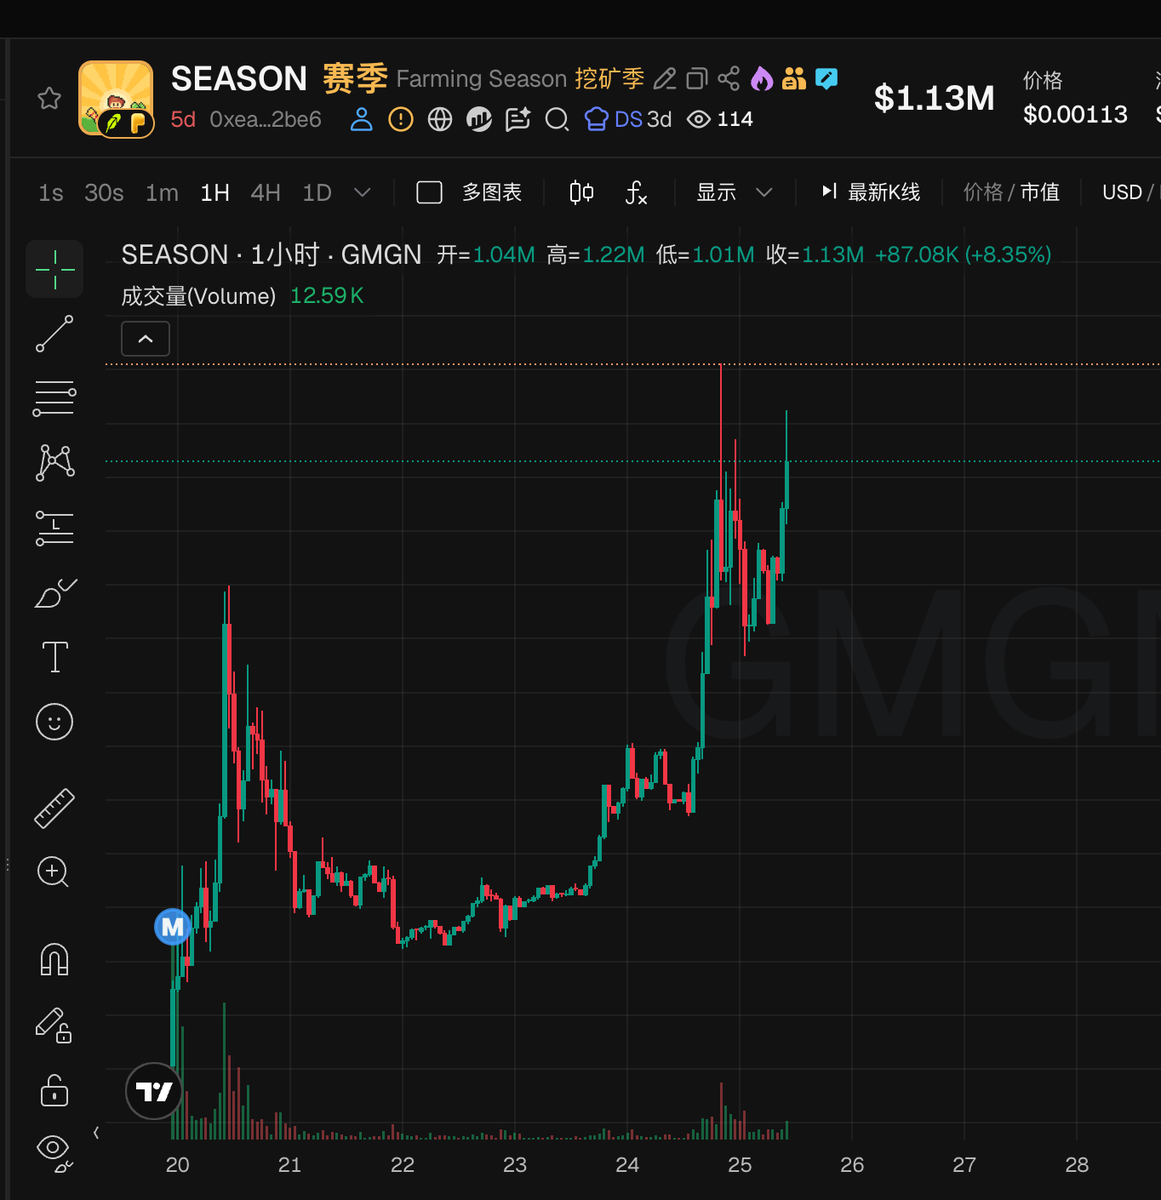Click date label 20 on time axis

pyautogui.click(x=178, y=1165)
